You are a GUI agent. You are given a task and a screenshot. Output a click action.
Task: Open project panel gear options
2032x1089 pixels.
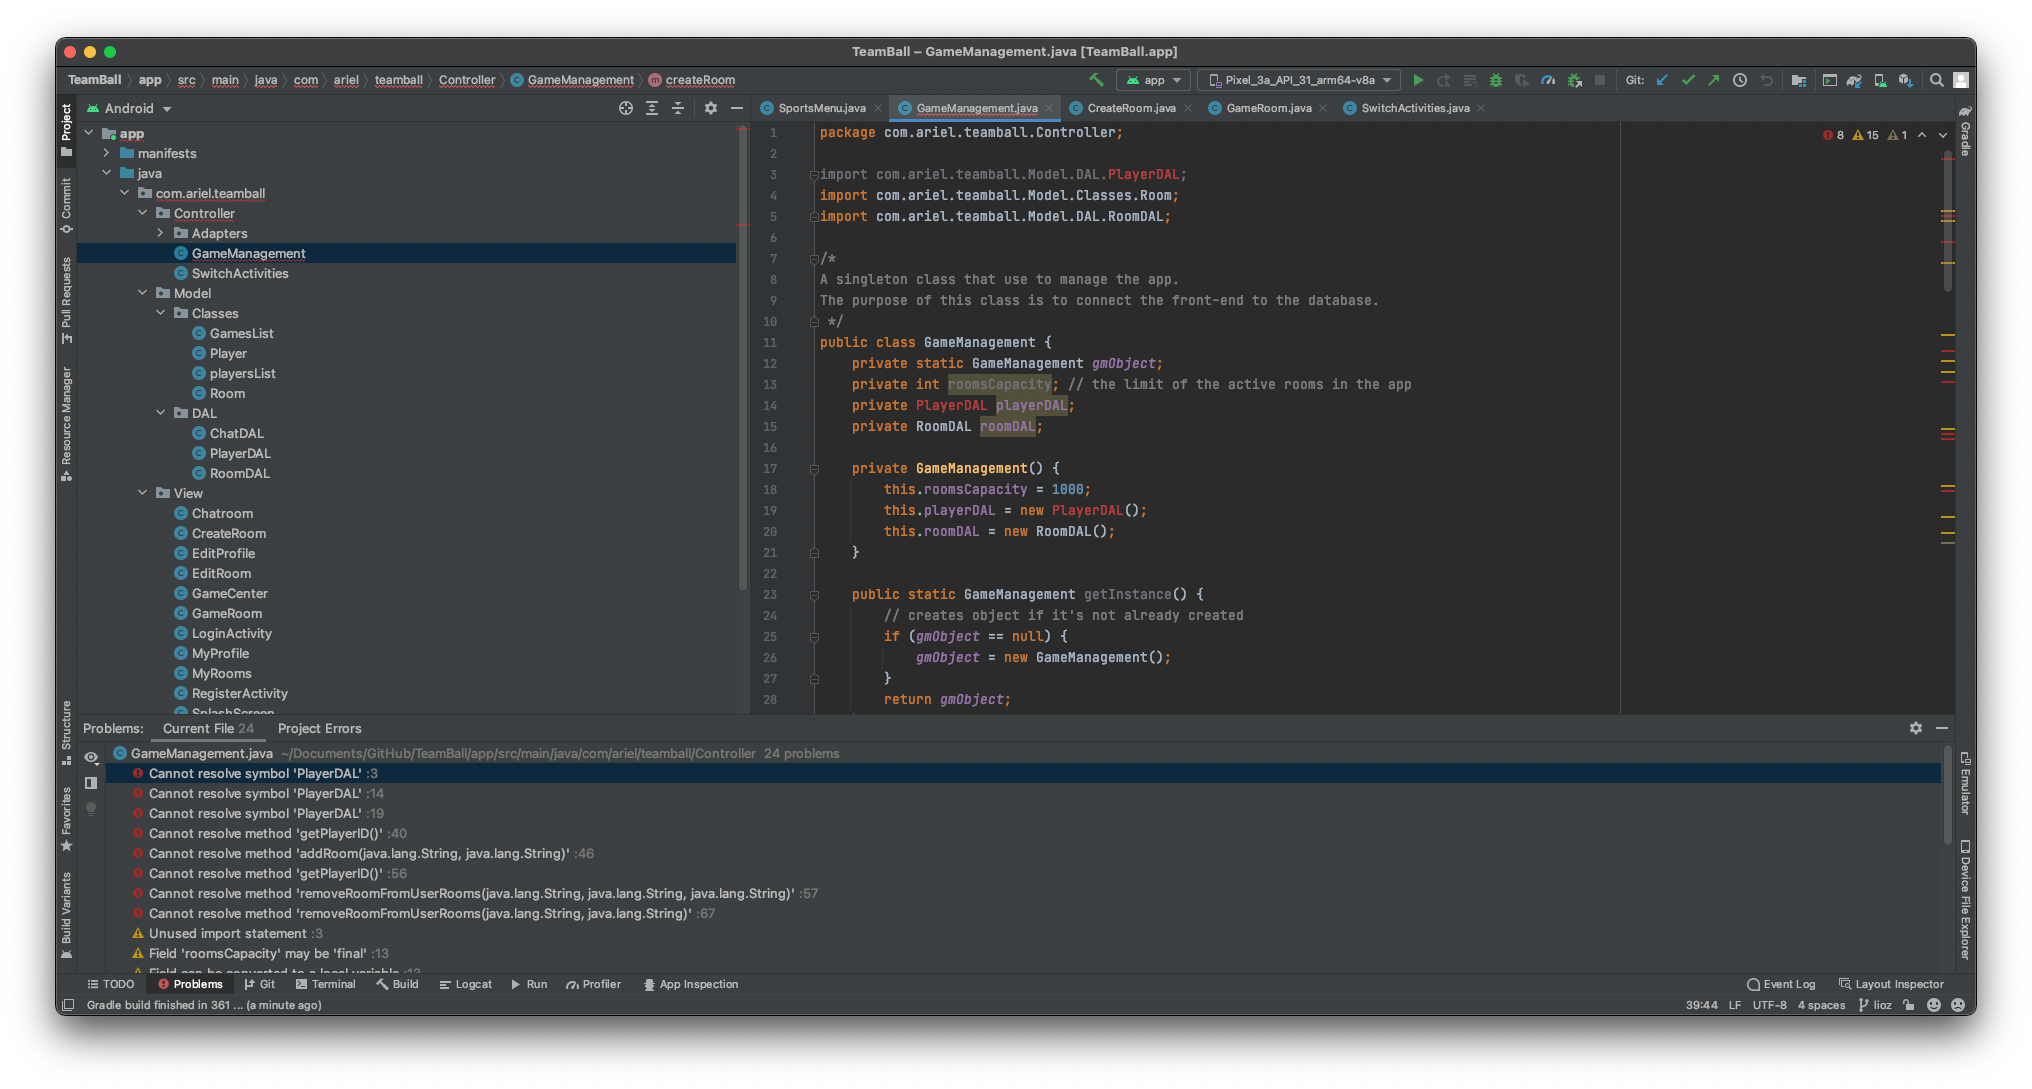(x=711, y=108)
